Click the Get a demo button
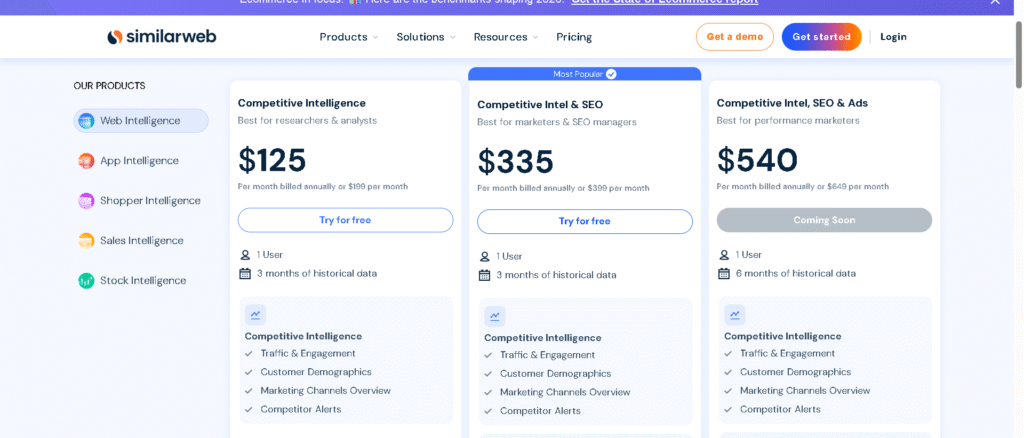The width and height of the screenshot is (1024, 438). pyautogui.click(x=734, y=37)
